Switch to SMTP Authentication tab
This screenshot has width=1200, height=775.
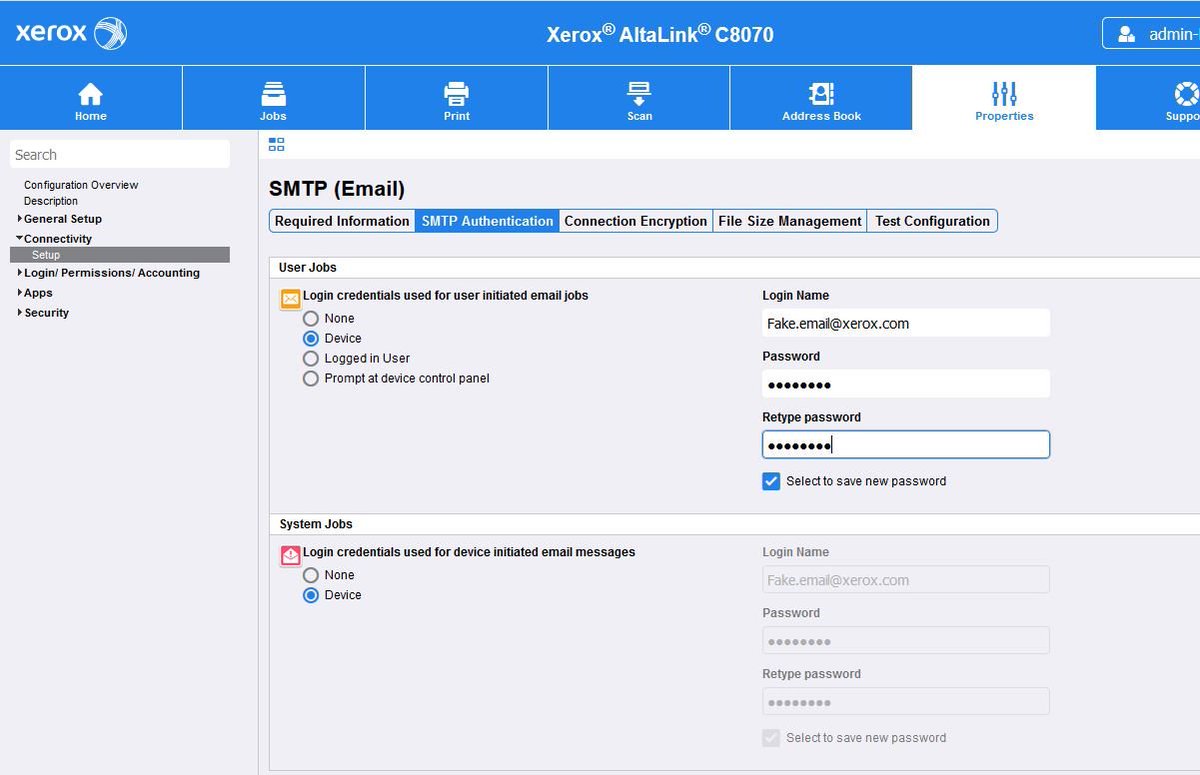pyautogui.click(x=487, y=221)
